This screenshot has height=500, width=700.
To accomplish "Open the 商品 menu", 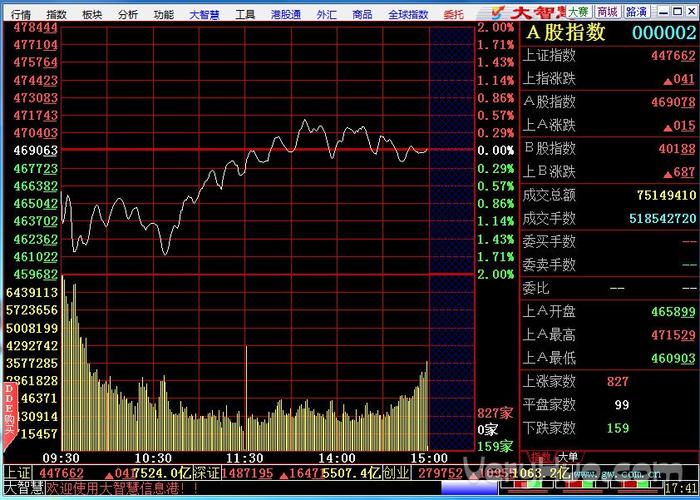I will (x=362, y=14).
